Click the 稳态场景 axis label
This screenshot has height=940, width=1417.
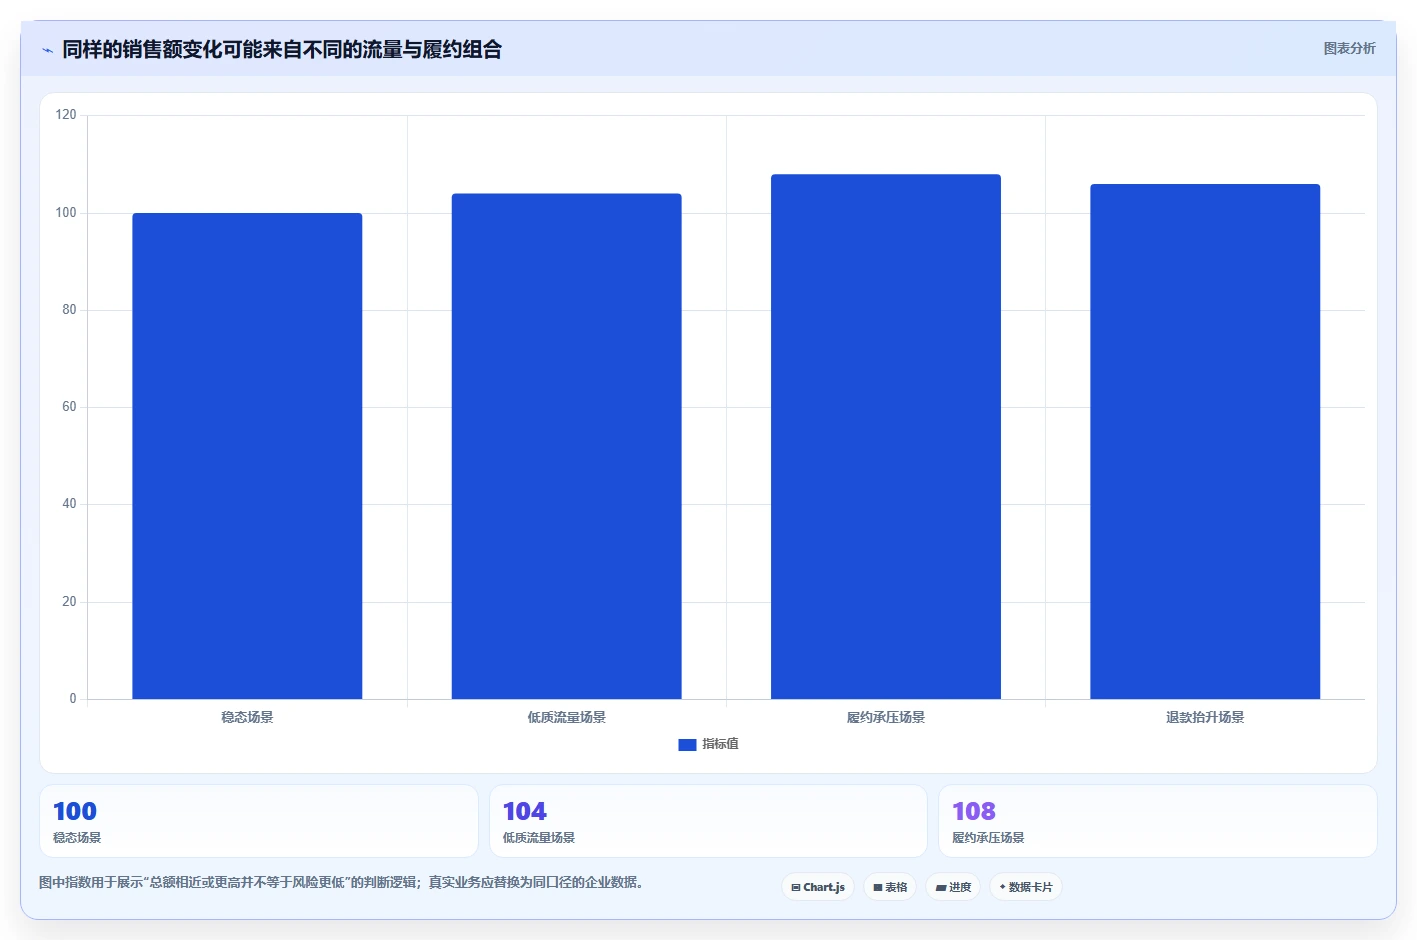pyautogui.click(x=247, y=717)
